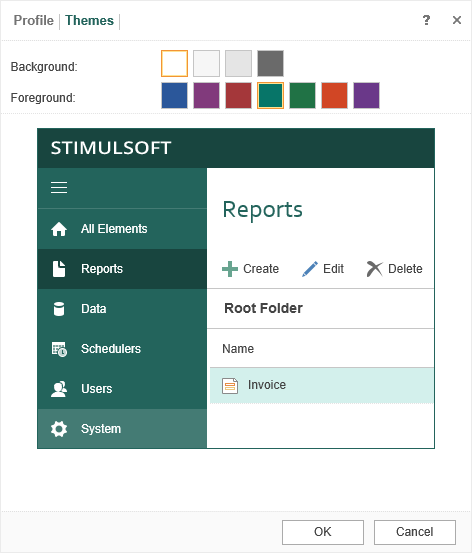The height and width of the screenshot is (553, 472).
Task: Open the help question mark
Action: click(x=426, y=20)
